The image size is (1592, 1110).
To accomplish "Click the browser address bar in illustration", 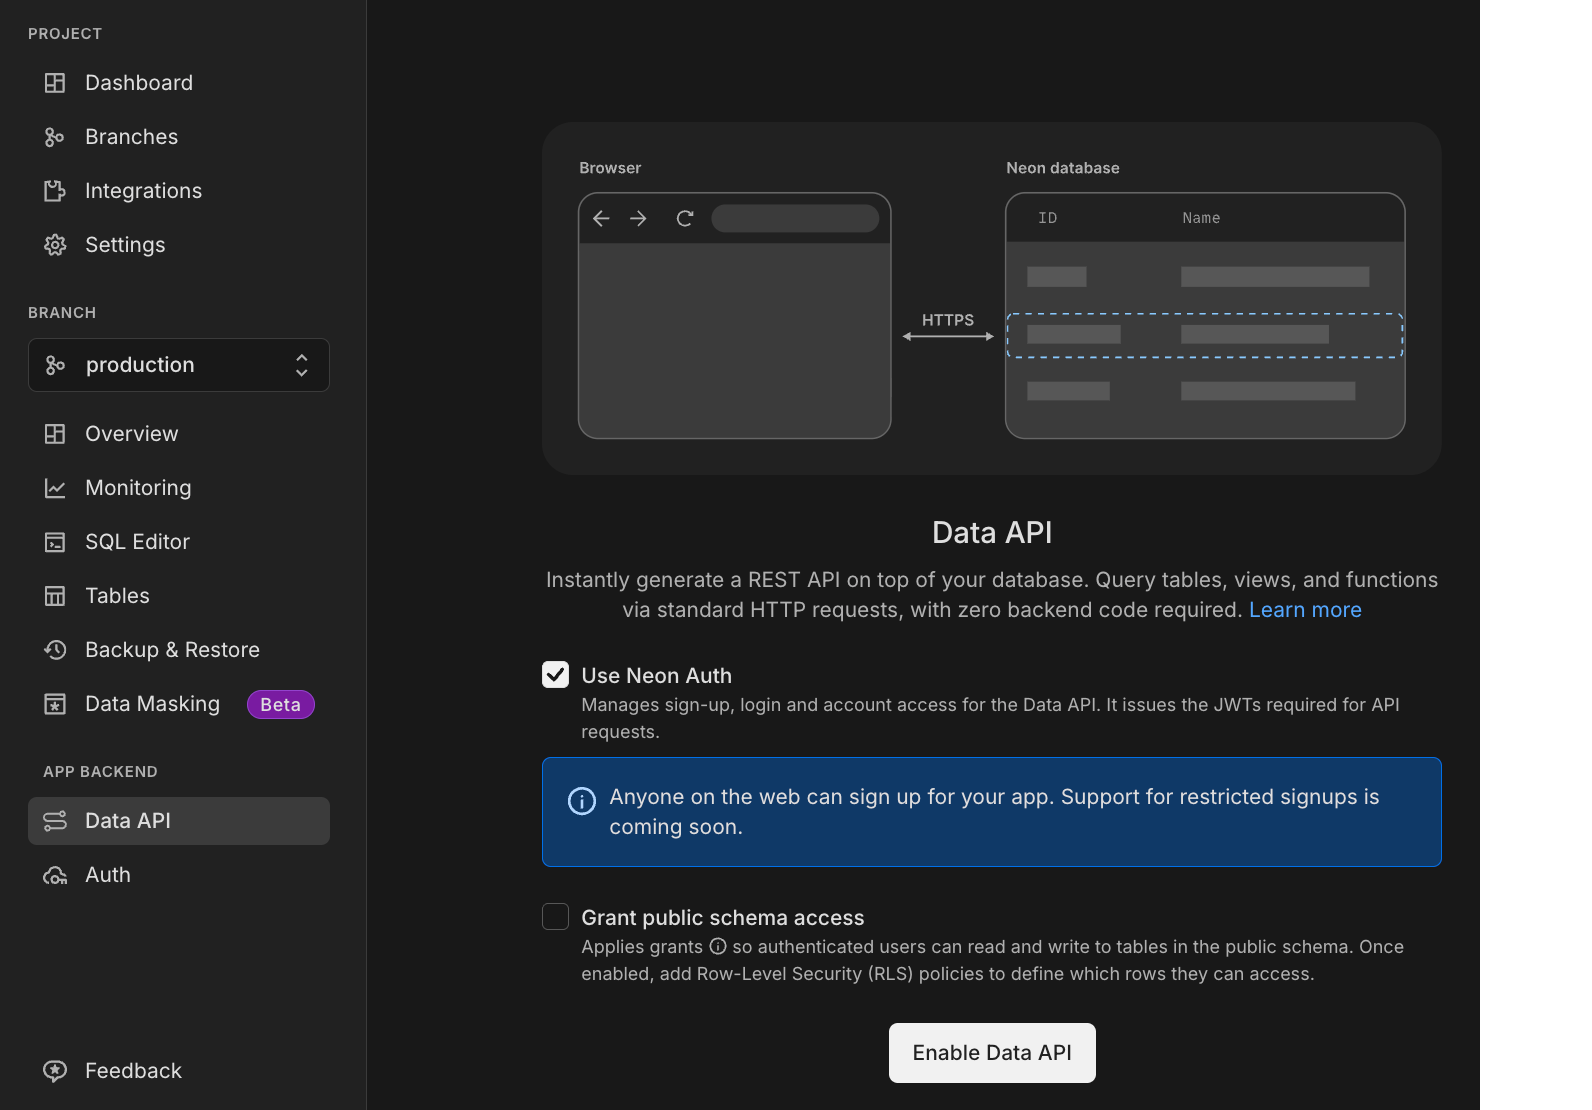I will [x=795, y=218].
